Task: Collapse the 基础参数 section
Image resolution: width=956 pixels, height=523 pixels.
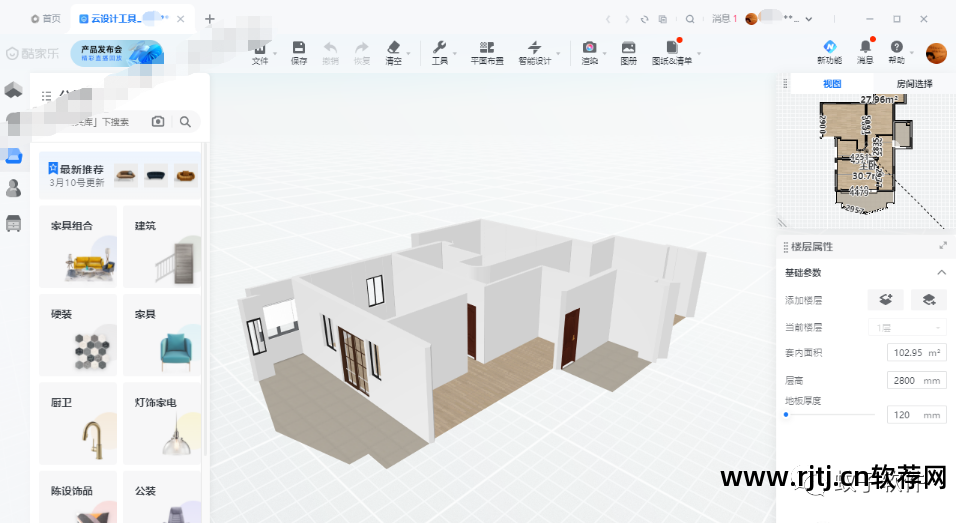Action: coord(941,272)
